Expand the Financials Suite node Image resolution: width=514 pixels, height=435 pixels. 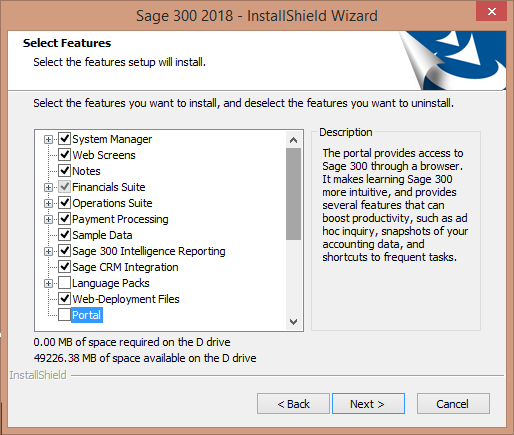tap(48, 187)
